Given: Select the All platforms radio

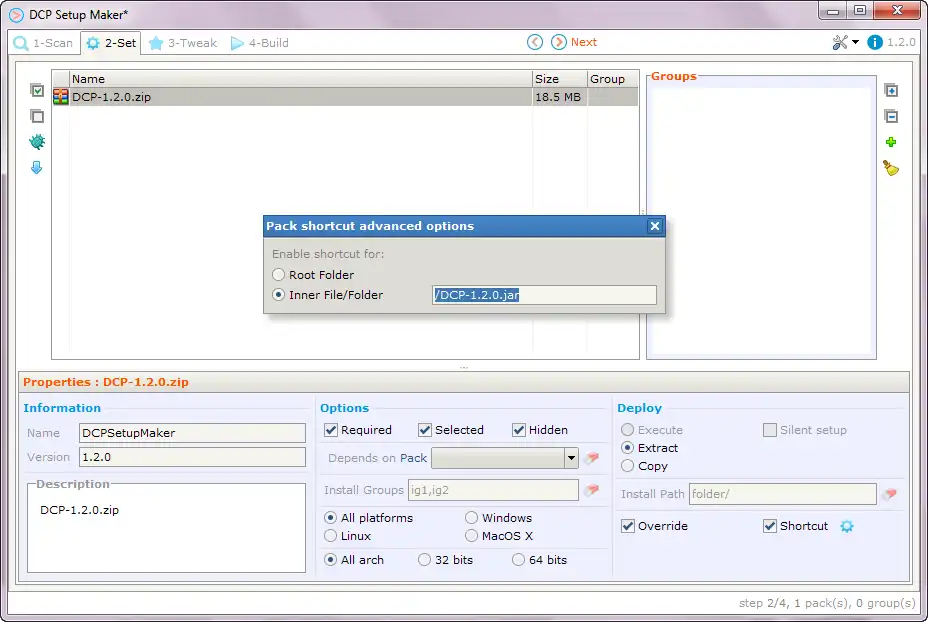Looking at the screenshot, I should click(331, 518).
